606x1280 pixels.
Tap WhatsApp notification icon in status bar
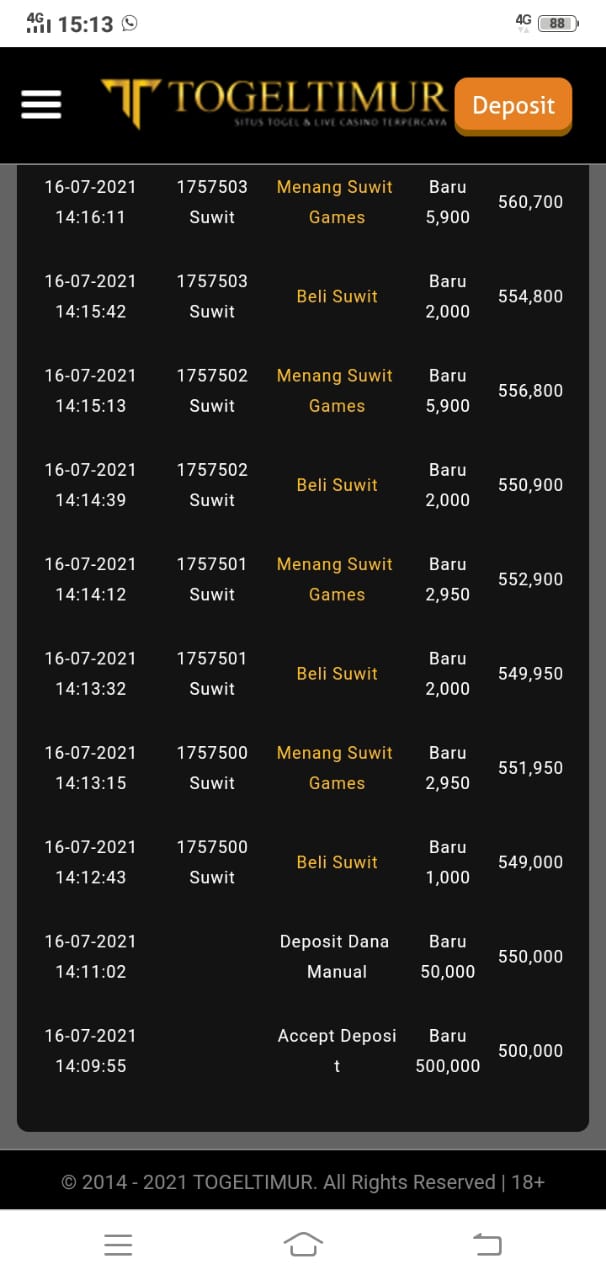click(129, 23)
